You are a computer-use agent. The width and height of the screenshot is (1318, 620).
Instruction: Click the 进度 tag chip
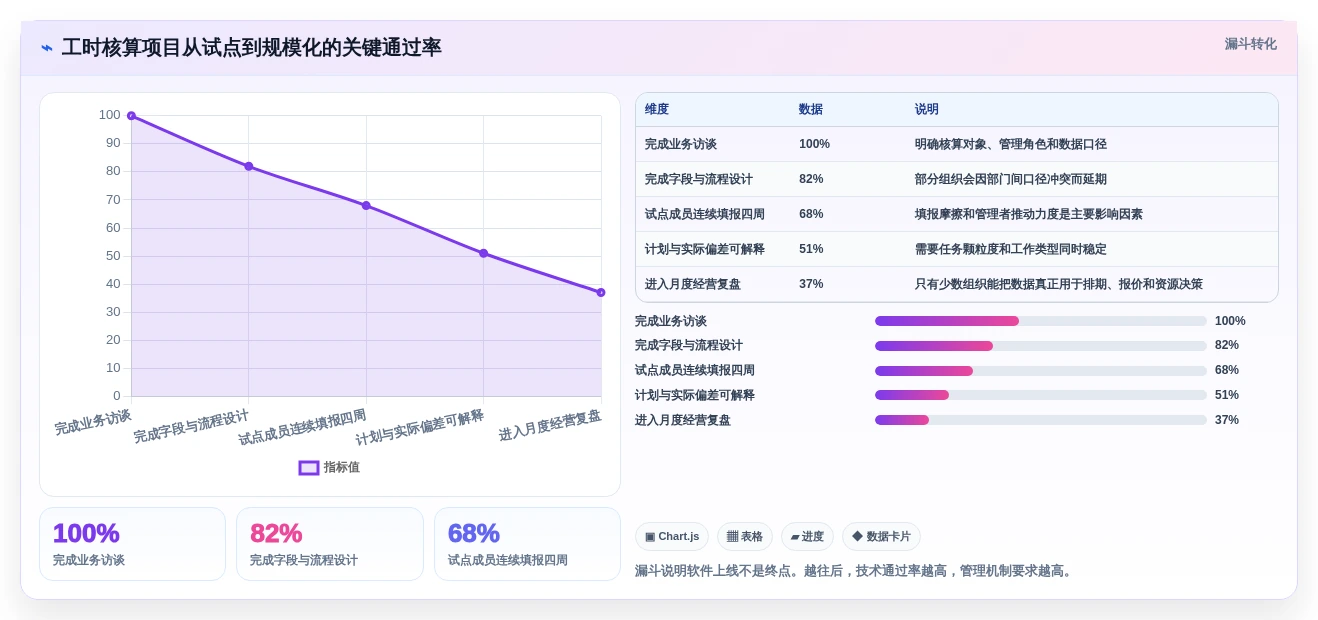(807, 537)
